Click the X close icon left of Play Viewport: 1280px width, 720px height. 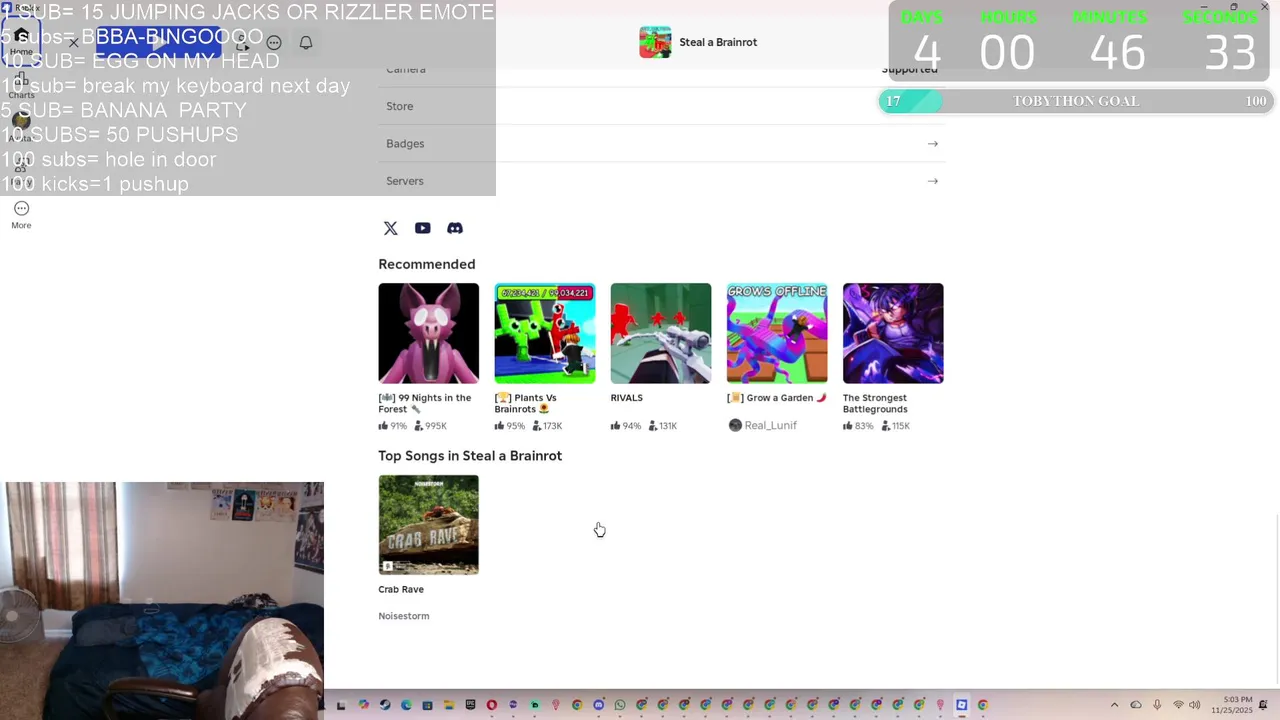coord(73,42)
